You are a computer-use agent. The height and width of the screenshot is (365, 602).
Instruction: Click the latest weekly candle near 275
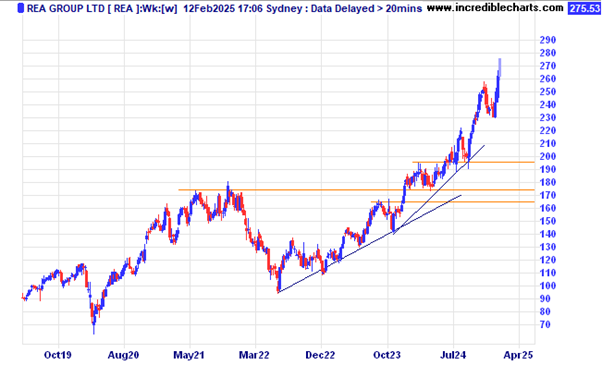click(x=500, y=68)
